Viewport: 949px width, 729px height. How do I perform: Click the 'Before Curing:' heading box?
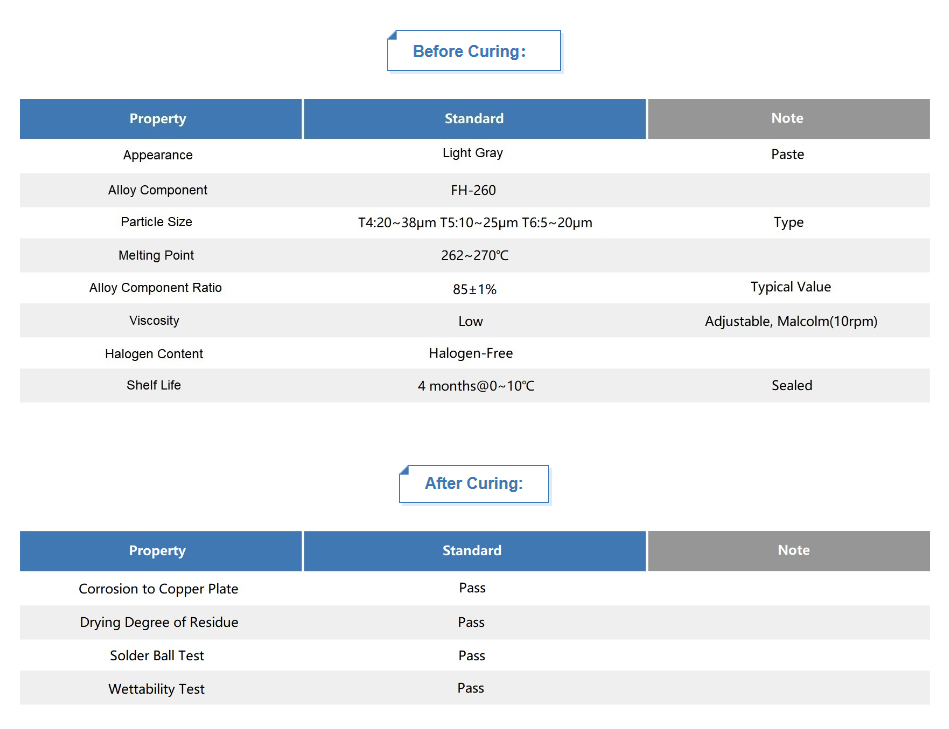474,51
